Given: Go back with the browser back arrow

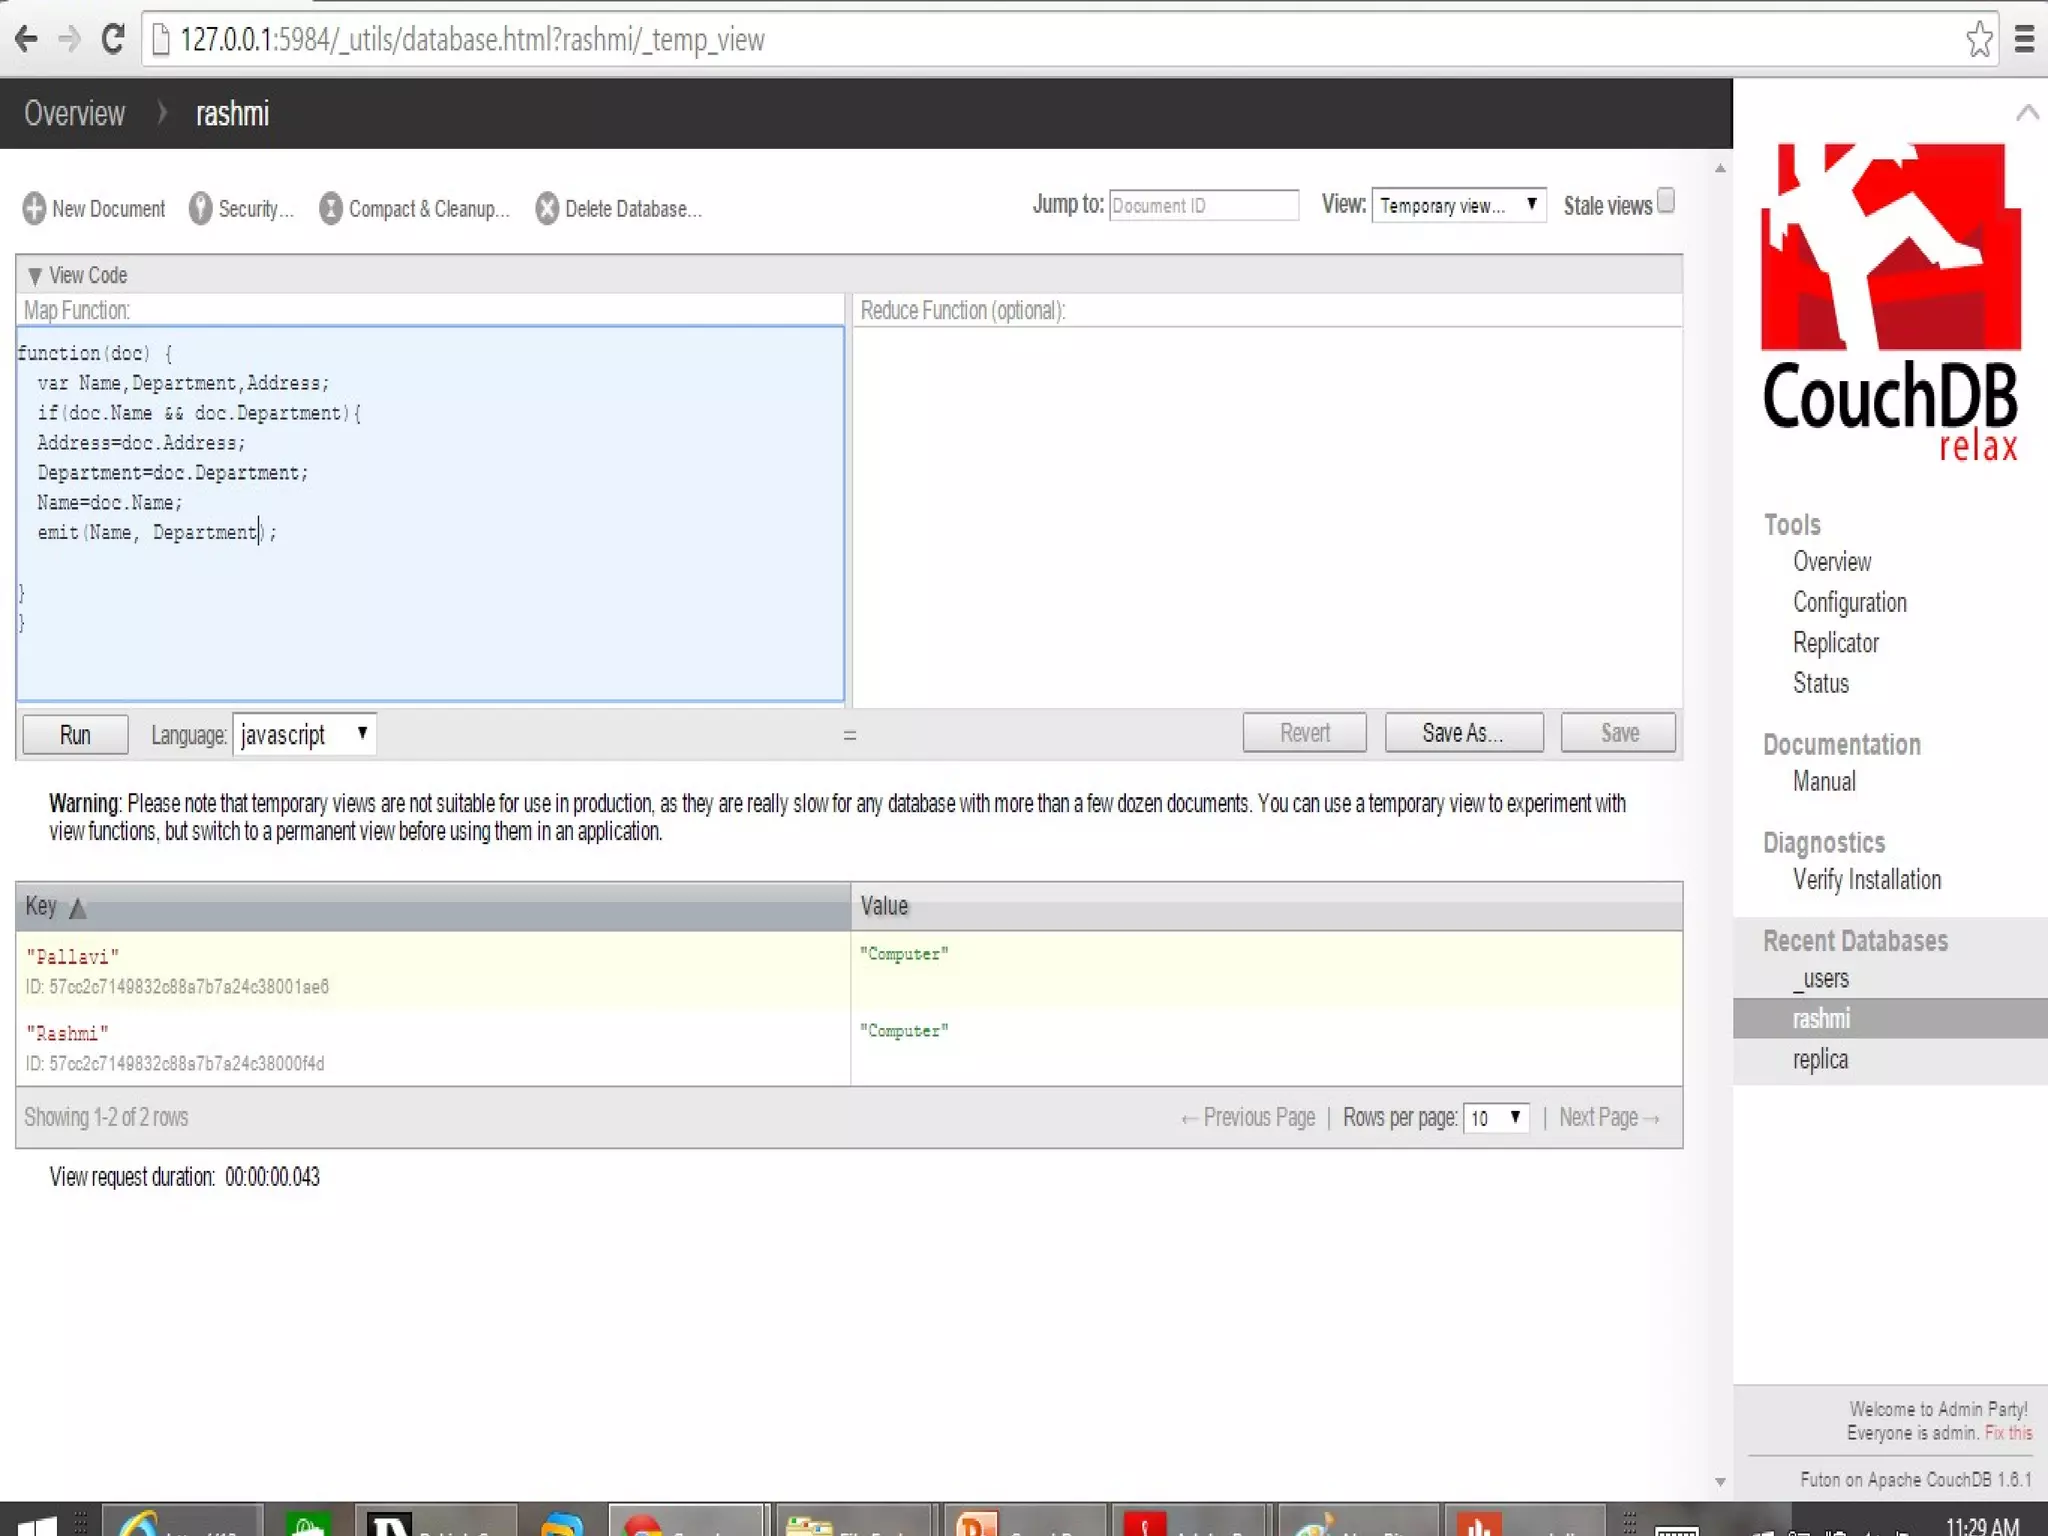Looking at the screenshot, I should tap(26, 40).
